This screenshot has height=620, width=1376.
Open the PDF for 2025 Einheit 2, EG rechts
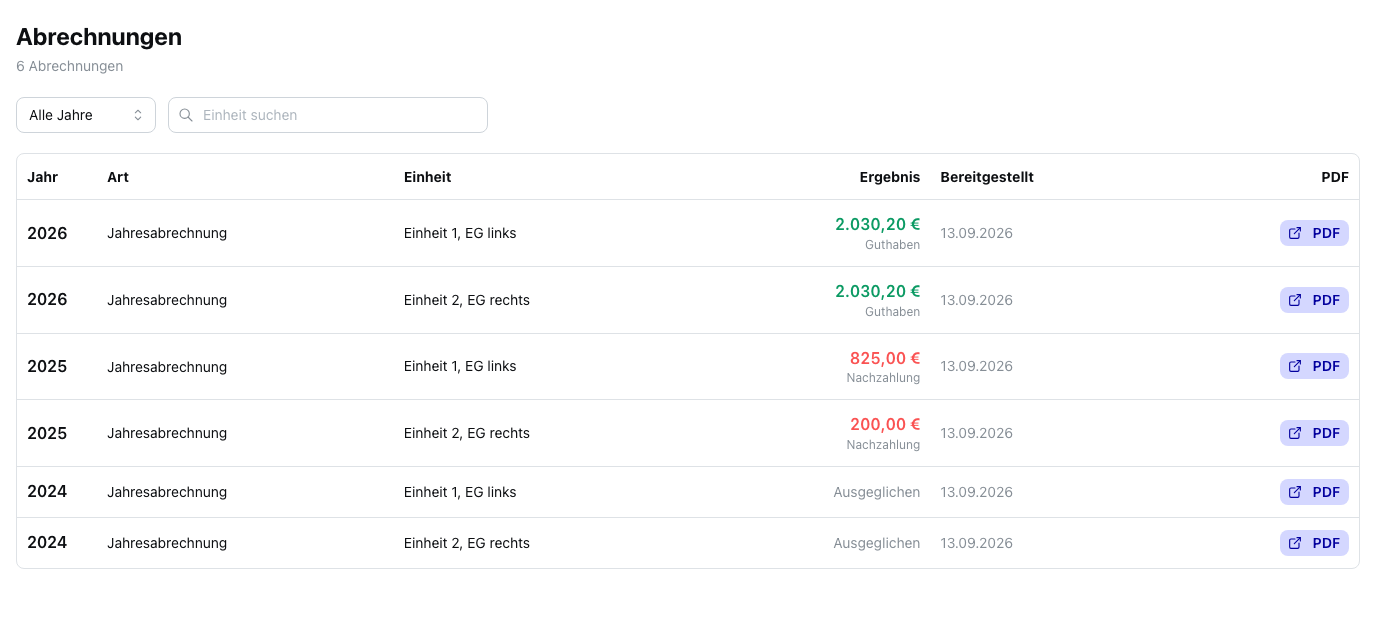point(1314,433)
